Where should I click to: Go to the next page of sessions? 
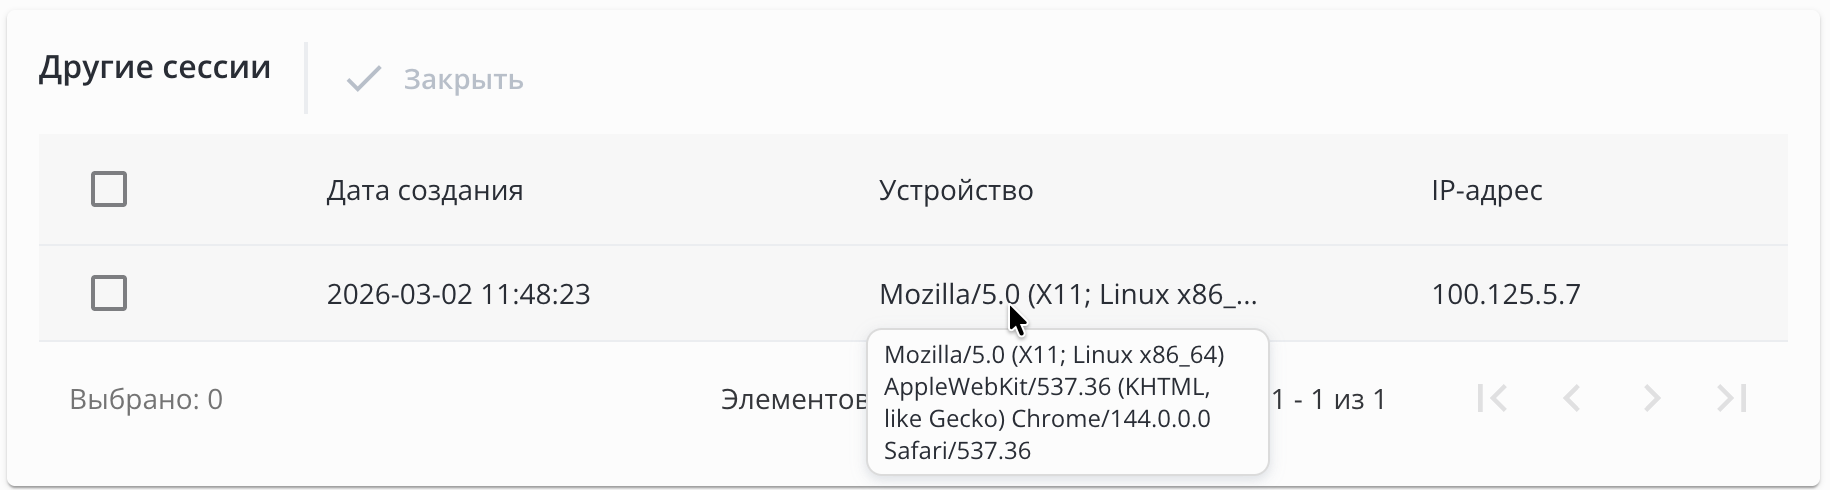coord(1652,398)
